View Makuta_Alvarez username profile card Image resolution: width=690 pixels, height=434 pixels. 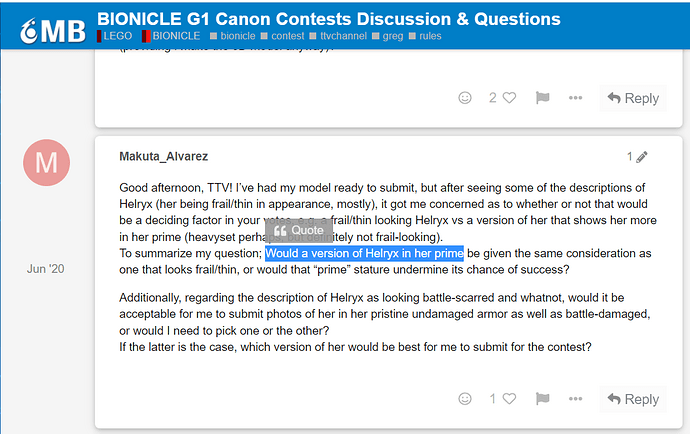click(x=163, y=157)
